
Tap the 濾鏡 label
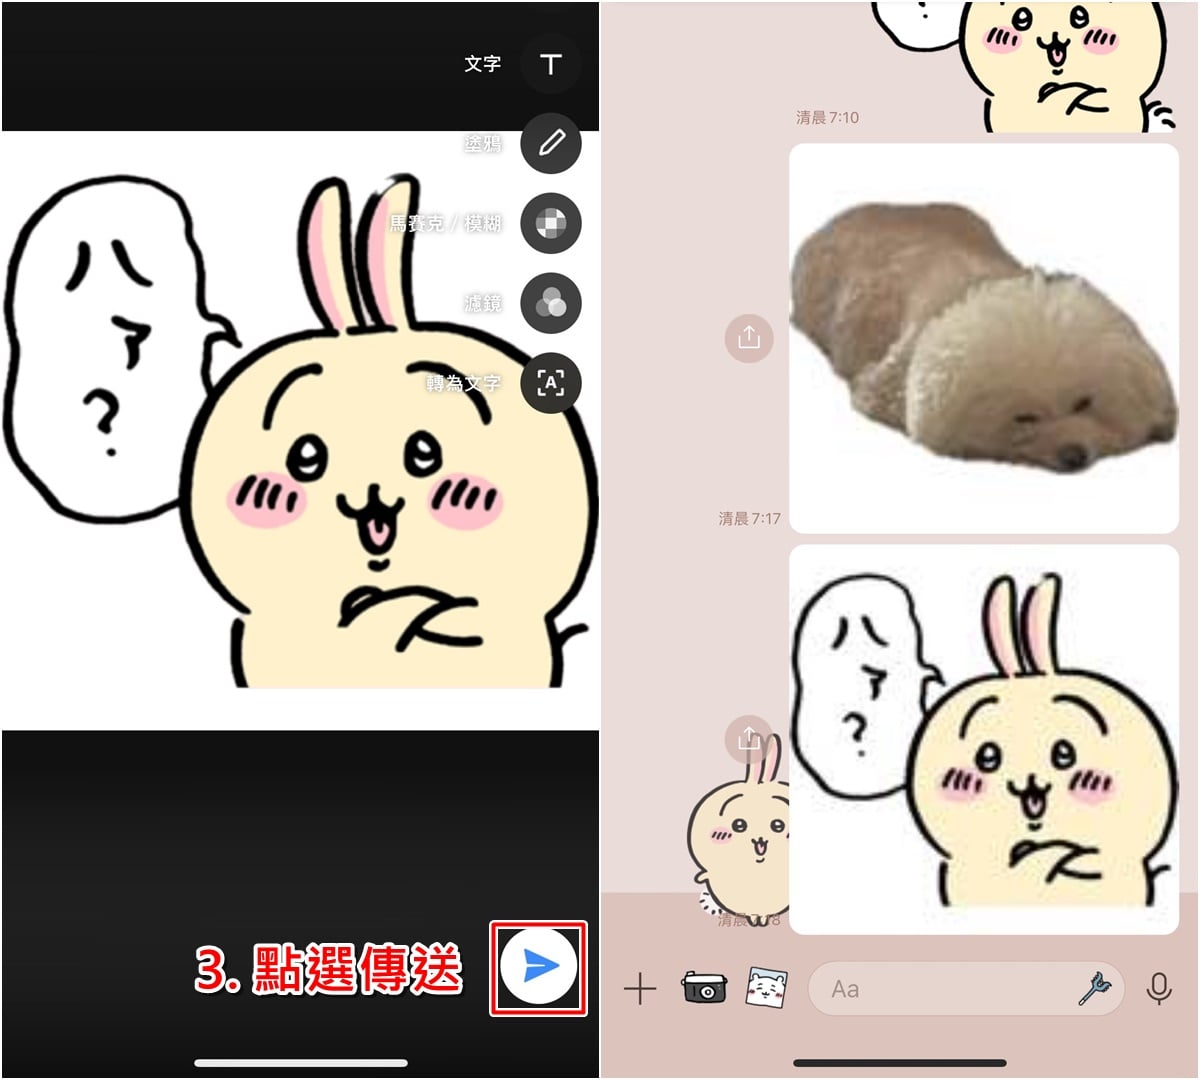(x=483, y=303)
